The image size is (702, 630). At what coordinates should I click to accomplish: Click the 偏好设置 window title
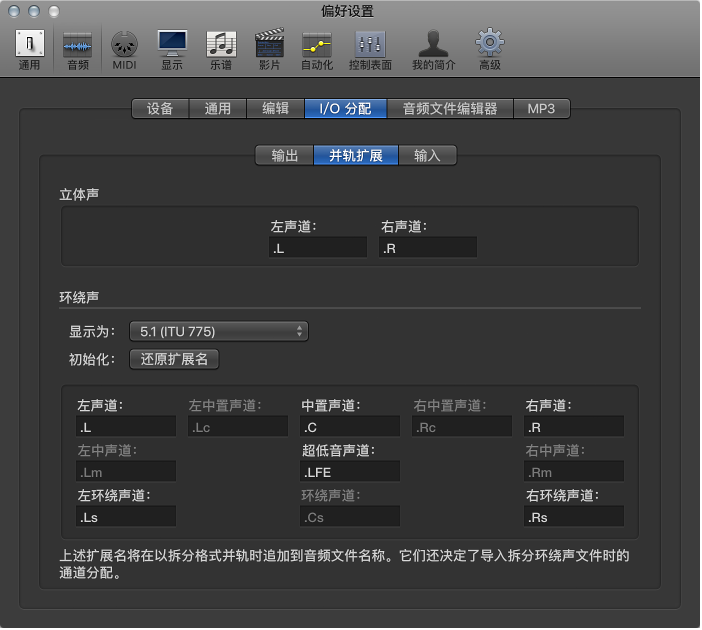coord(347,11)
